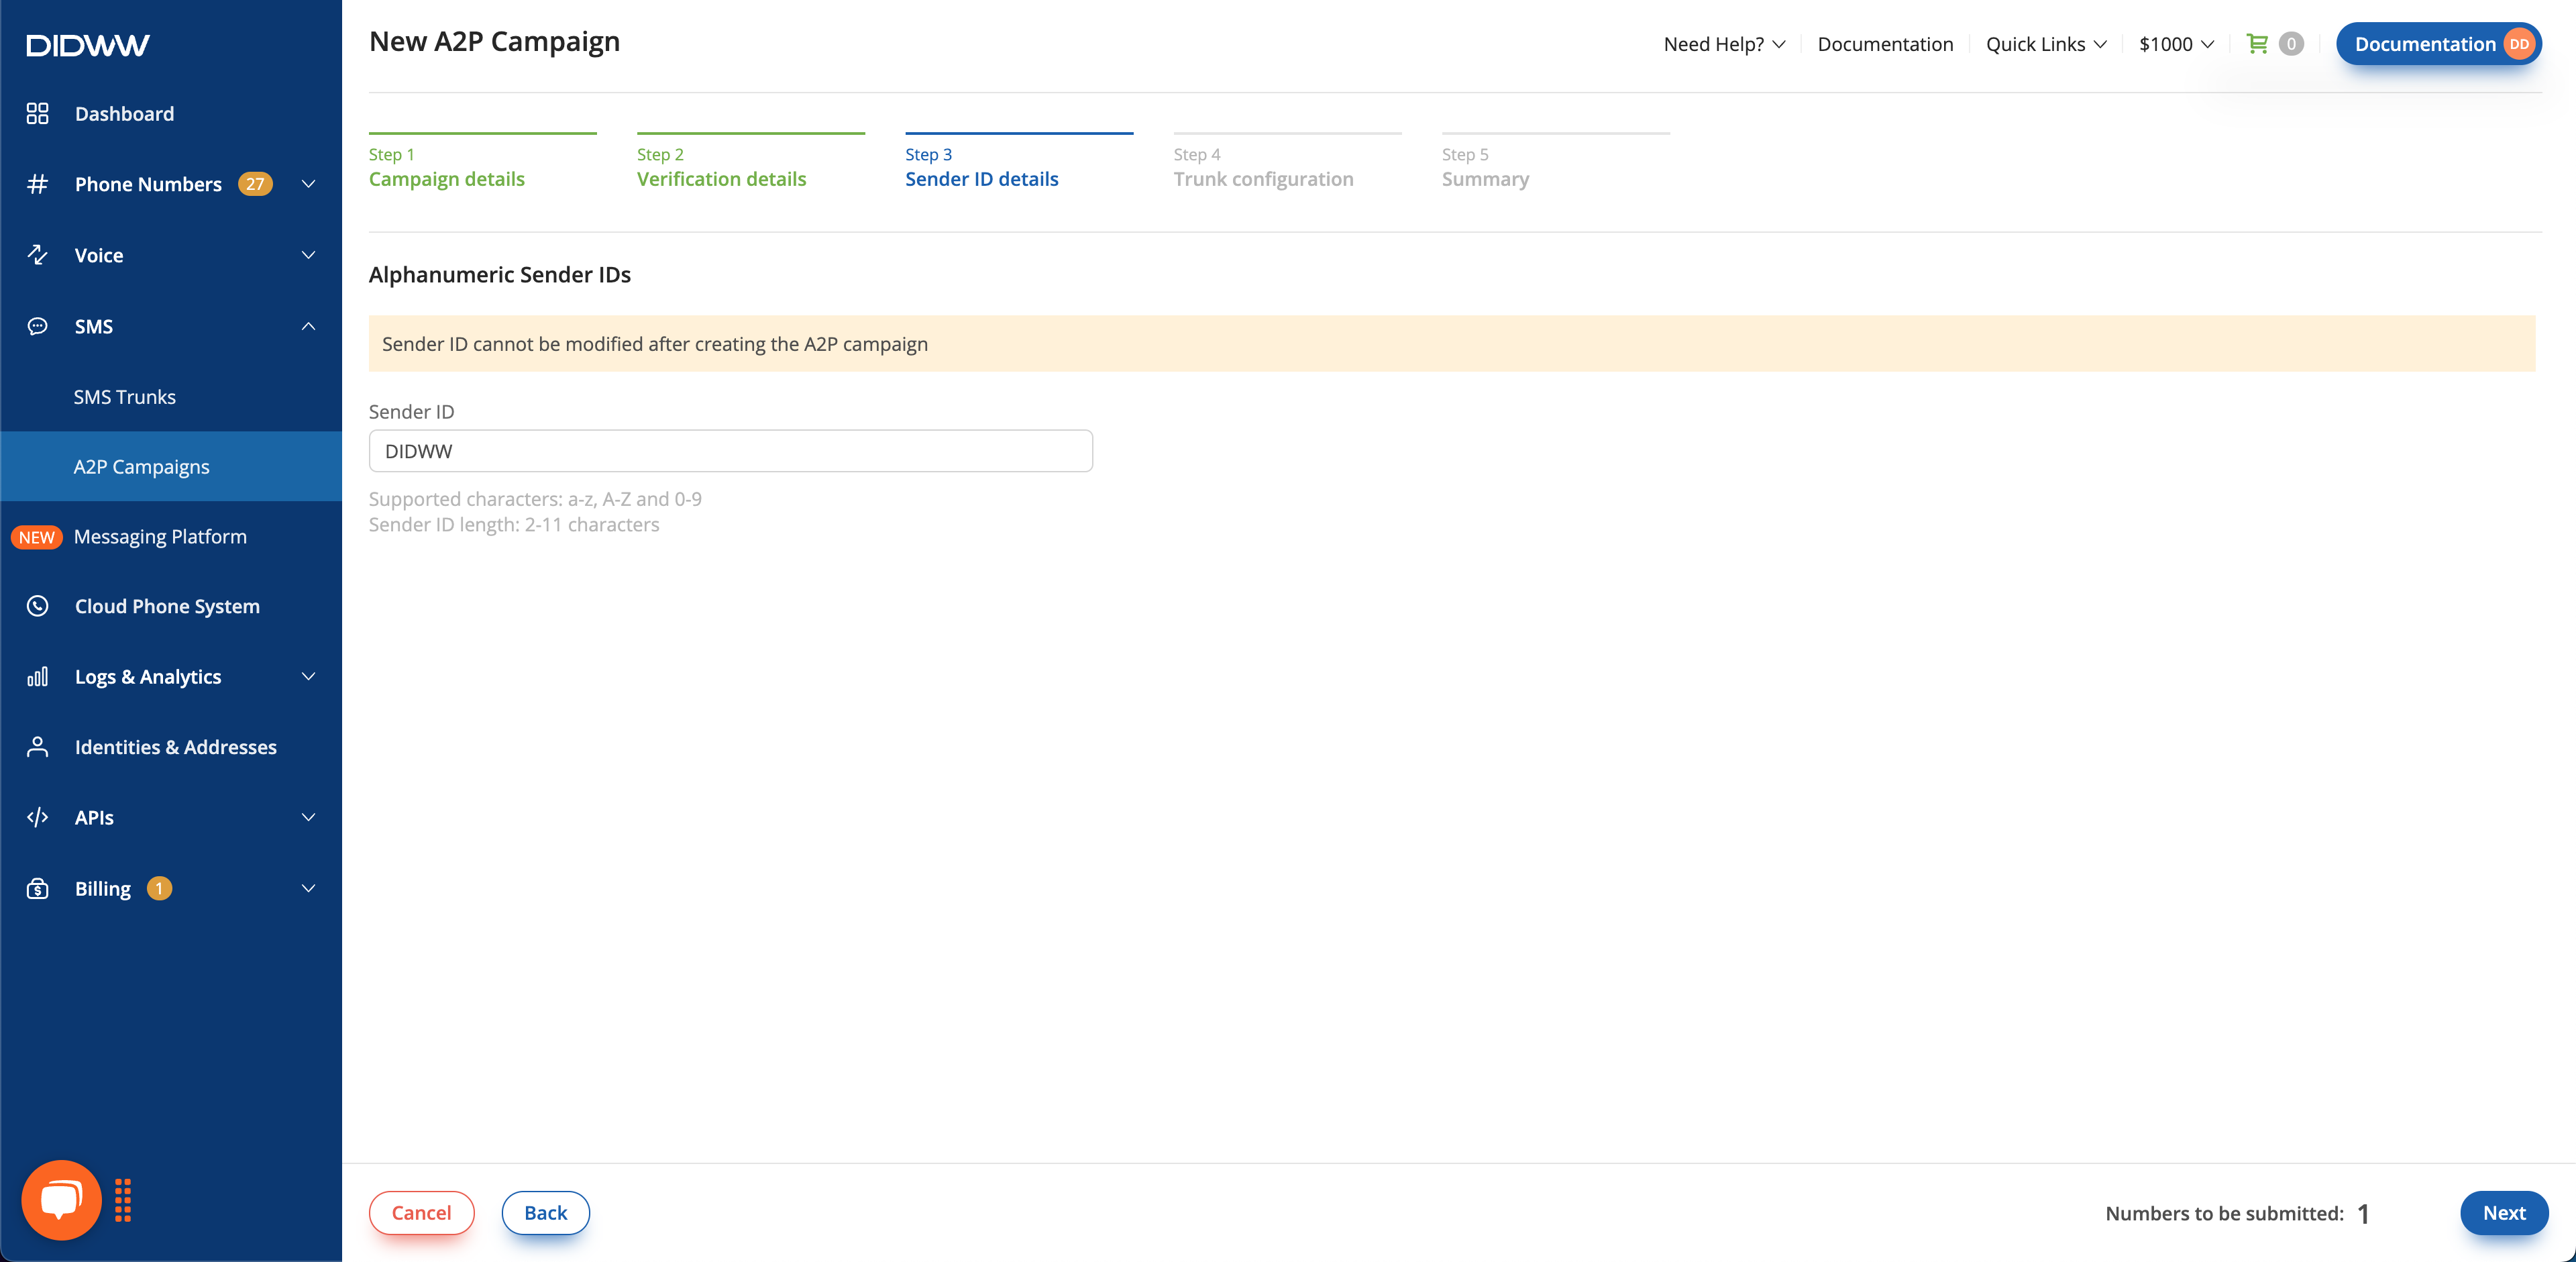Click the Billing wallet icon
Viewport: 2576px width, 1262px height.
click(37, 888)
